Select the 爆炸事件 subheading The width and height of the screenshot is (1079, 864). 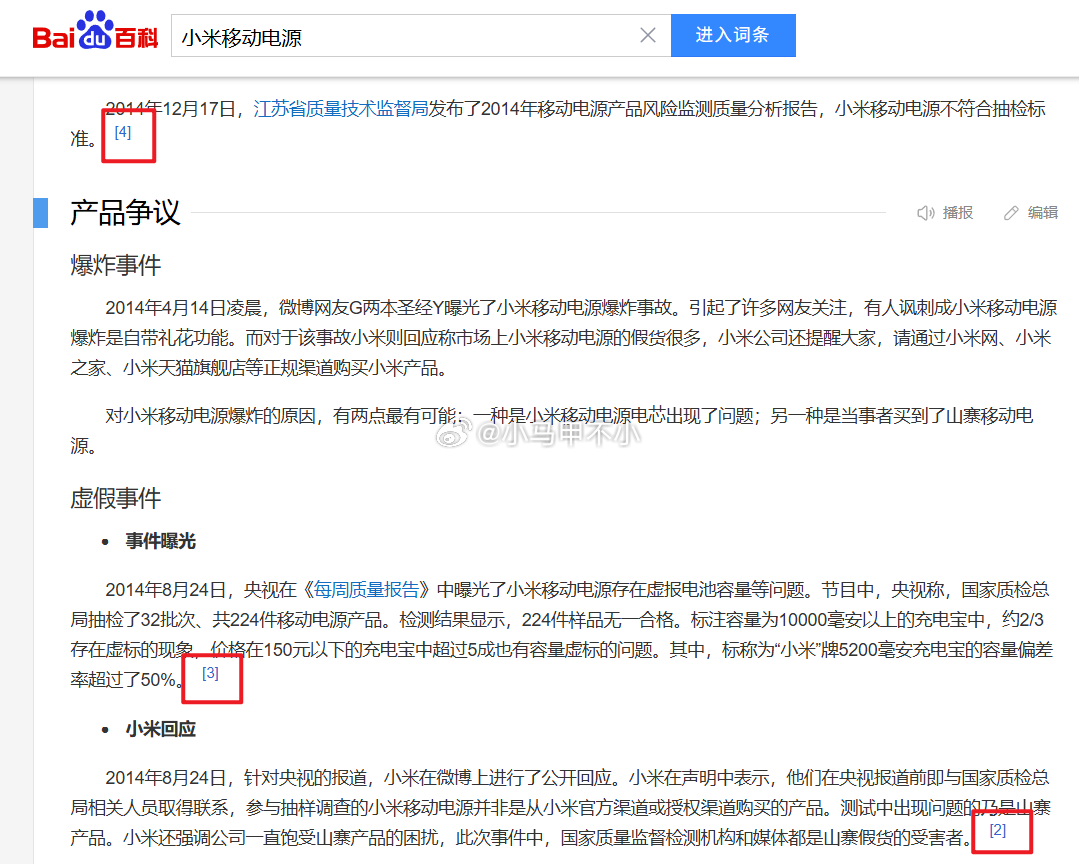[x=116, y=265]
